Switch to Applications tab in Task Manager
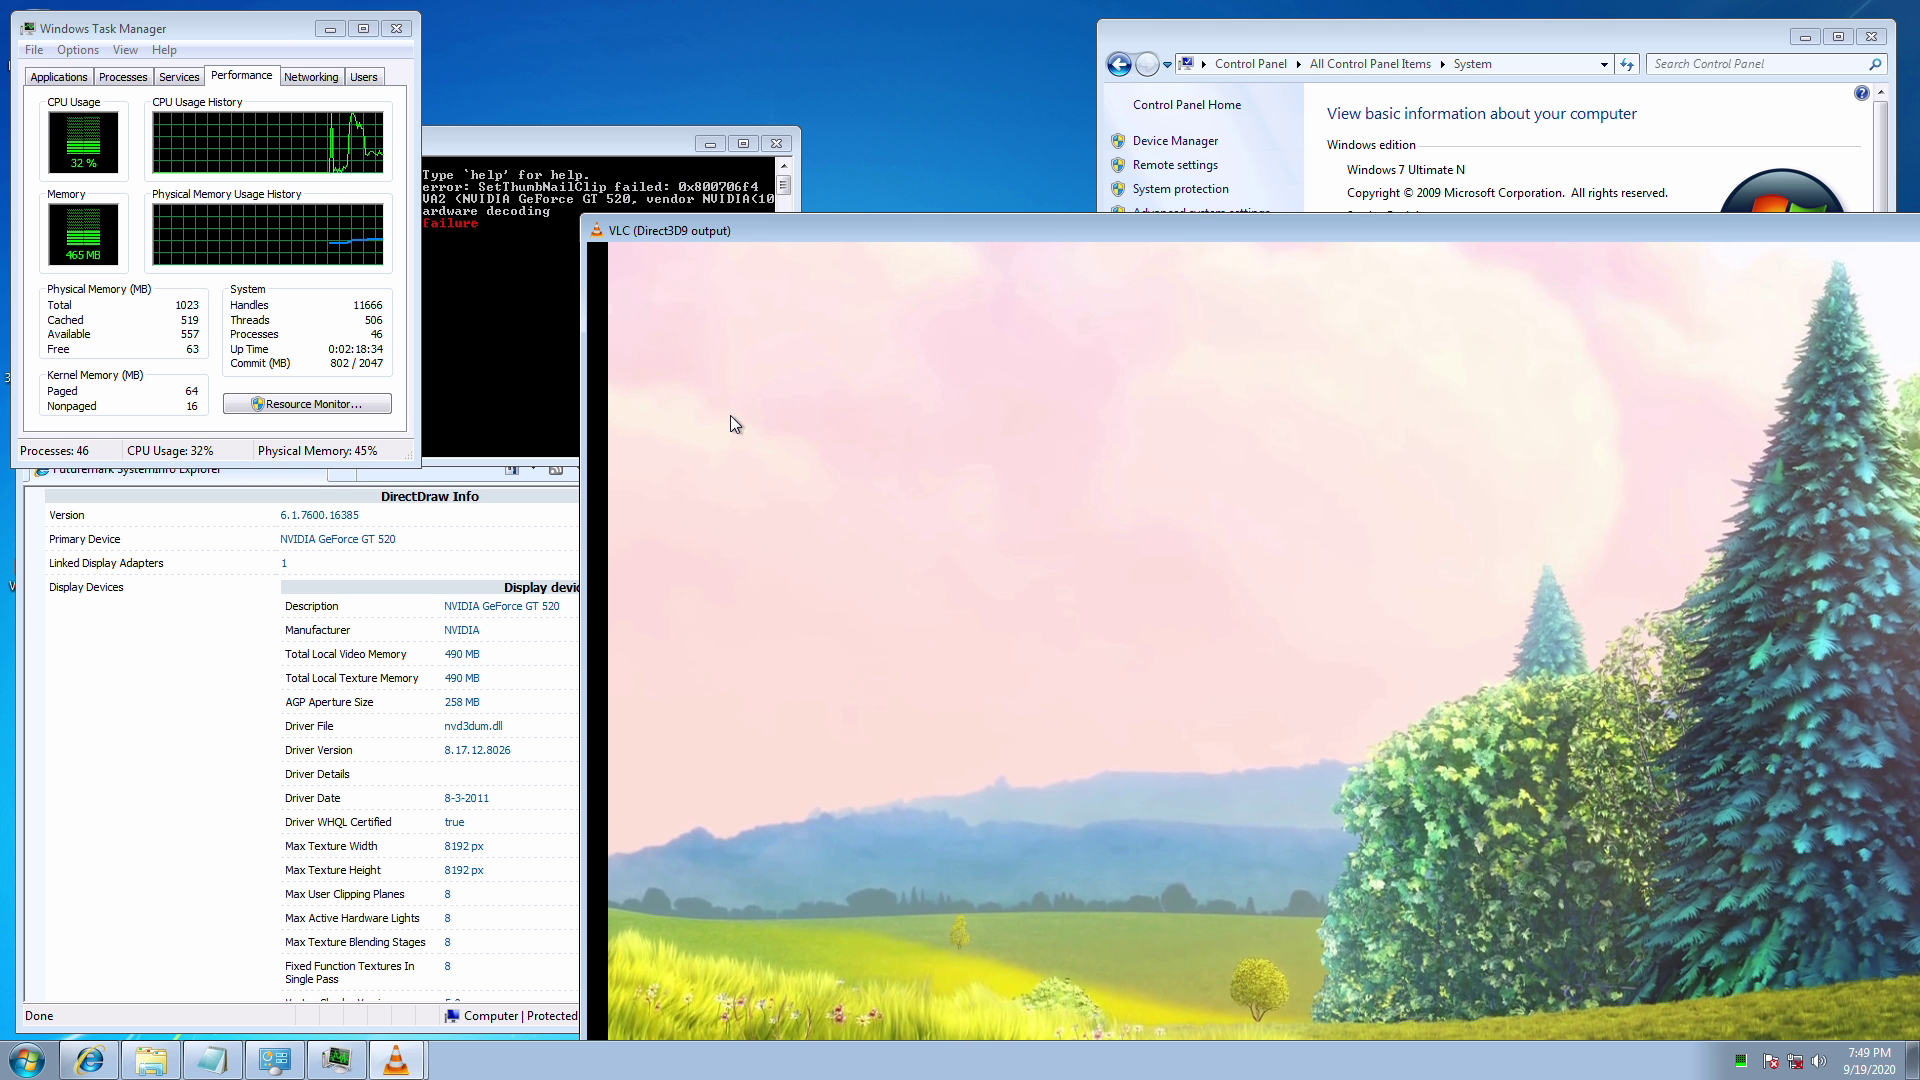 [x=59, y=77]
